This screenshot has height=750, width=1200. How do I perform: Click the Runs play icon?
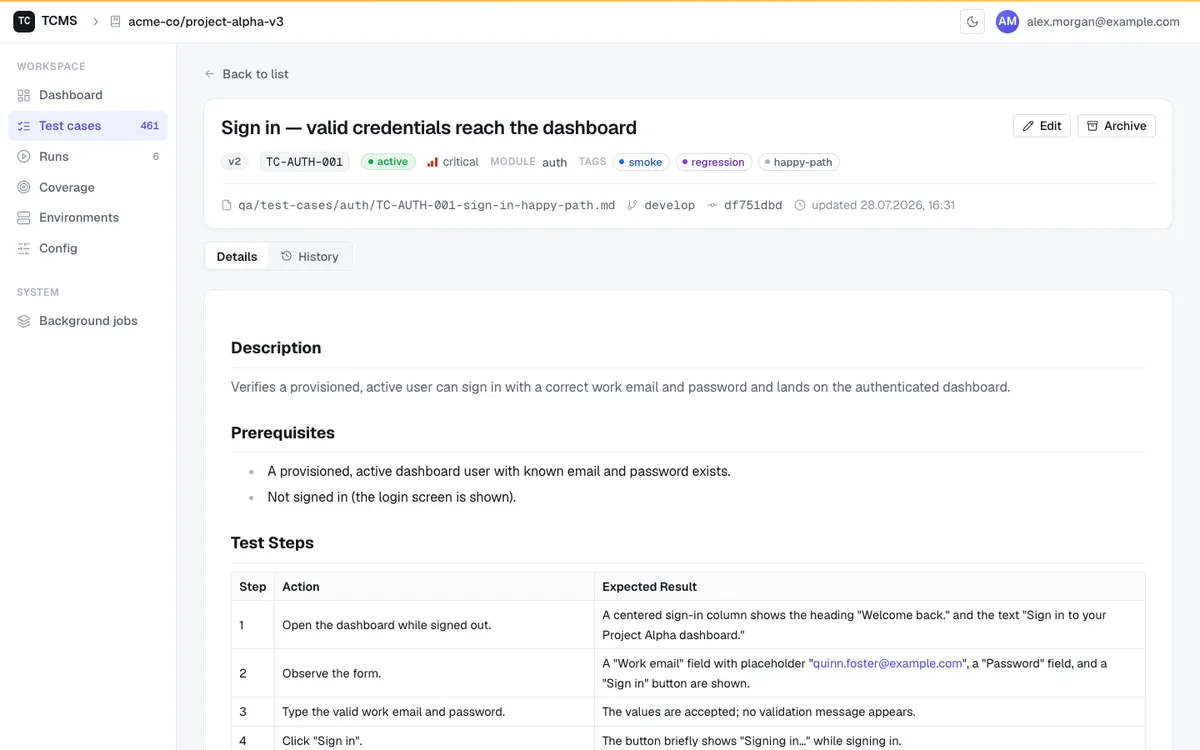tap(24, 156)
